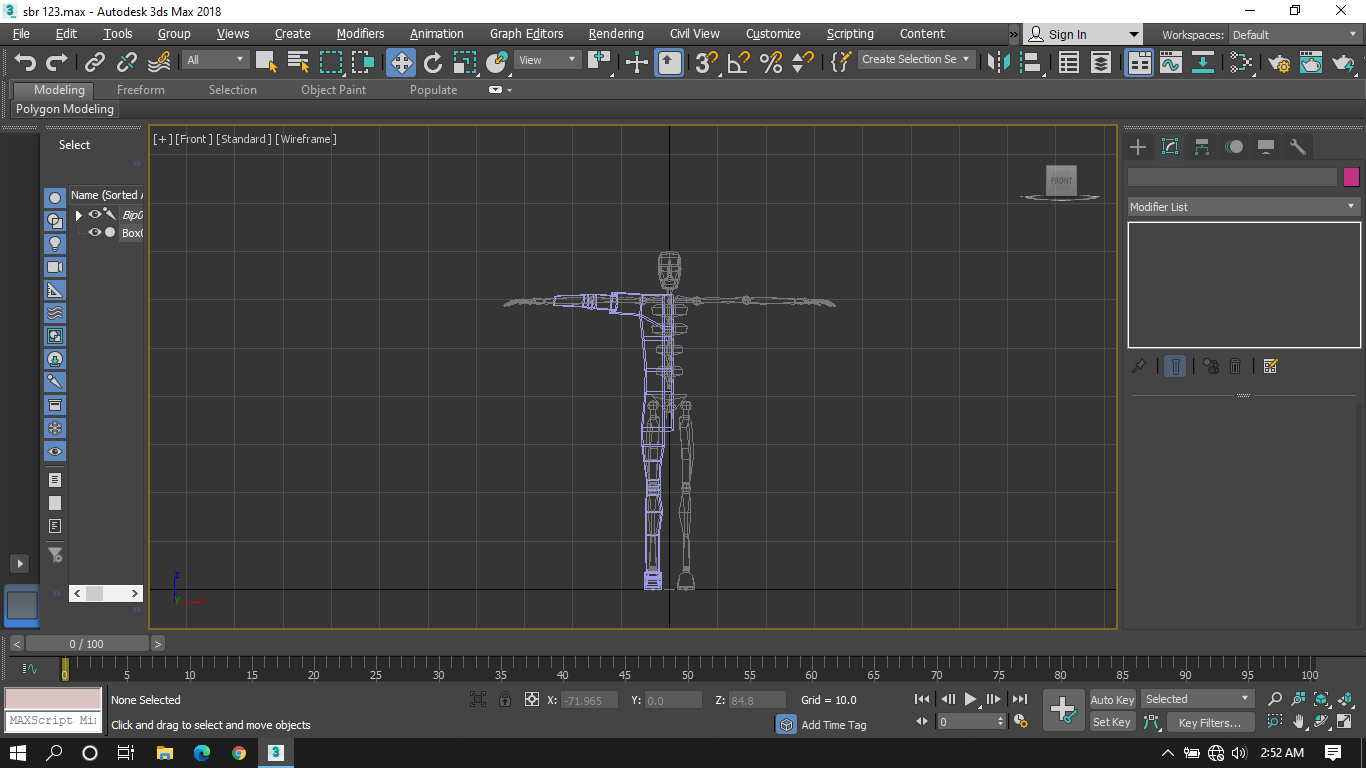This screenshot has height=768, width=1366.
Task: Open the Key Filters dialog button
Action: [1209, 722]
